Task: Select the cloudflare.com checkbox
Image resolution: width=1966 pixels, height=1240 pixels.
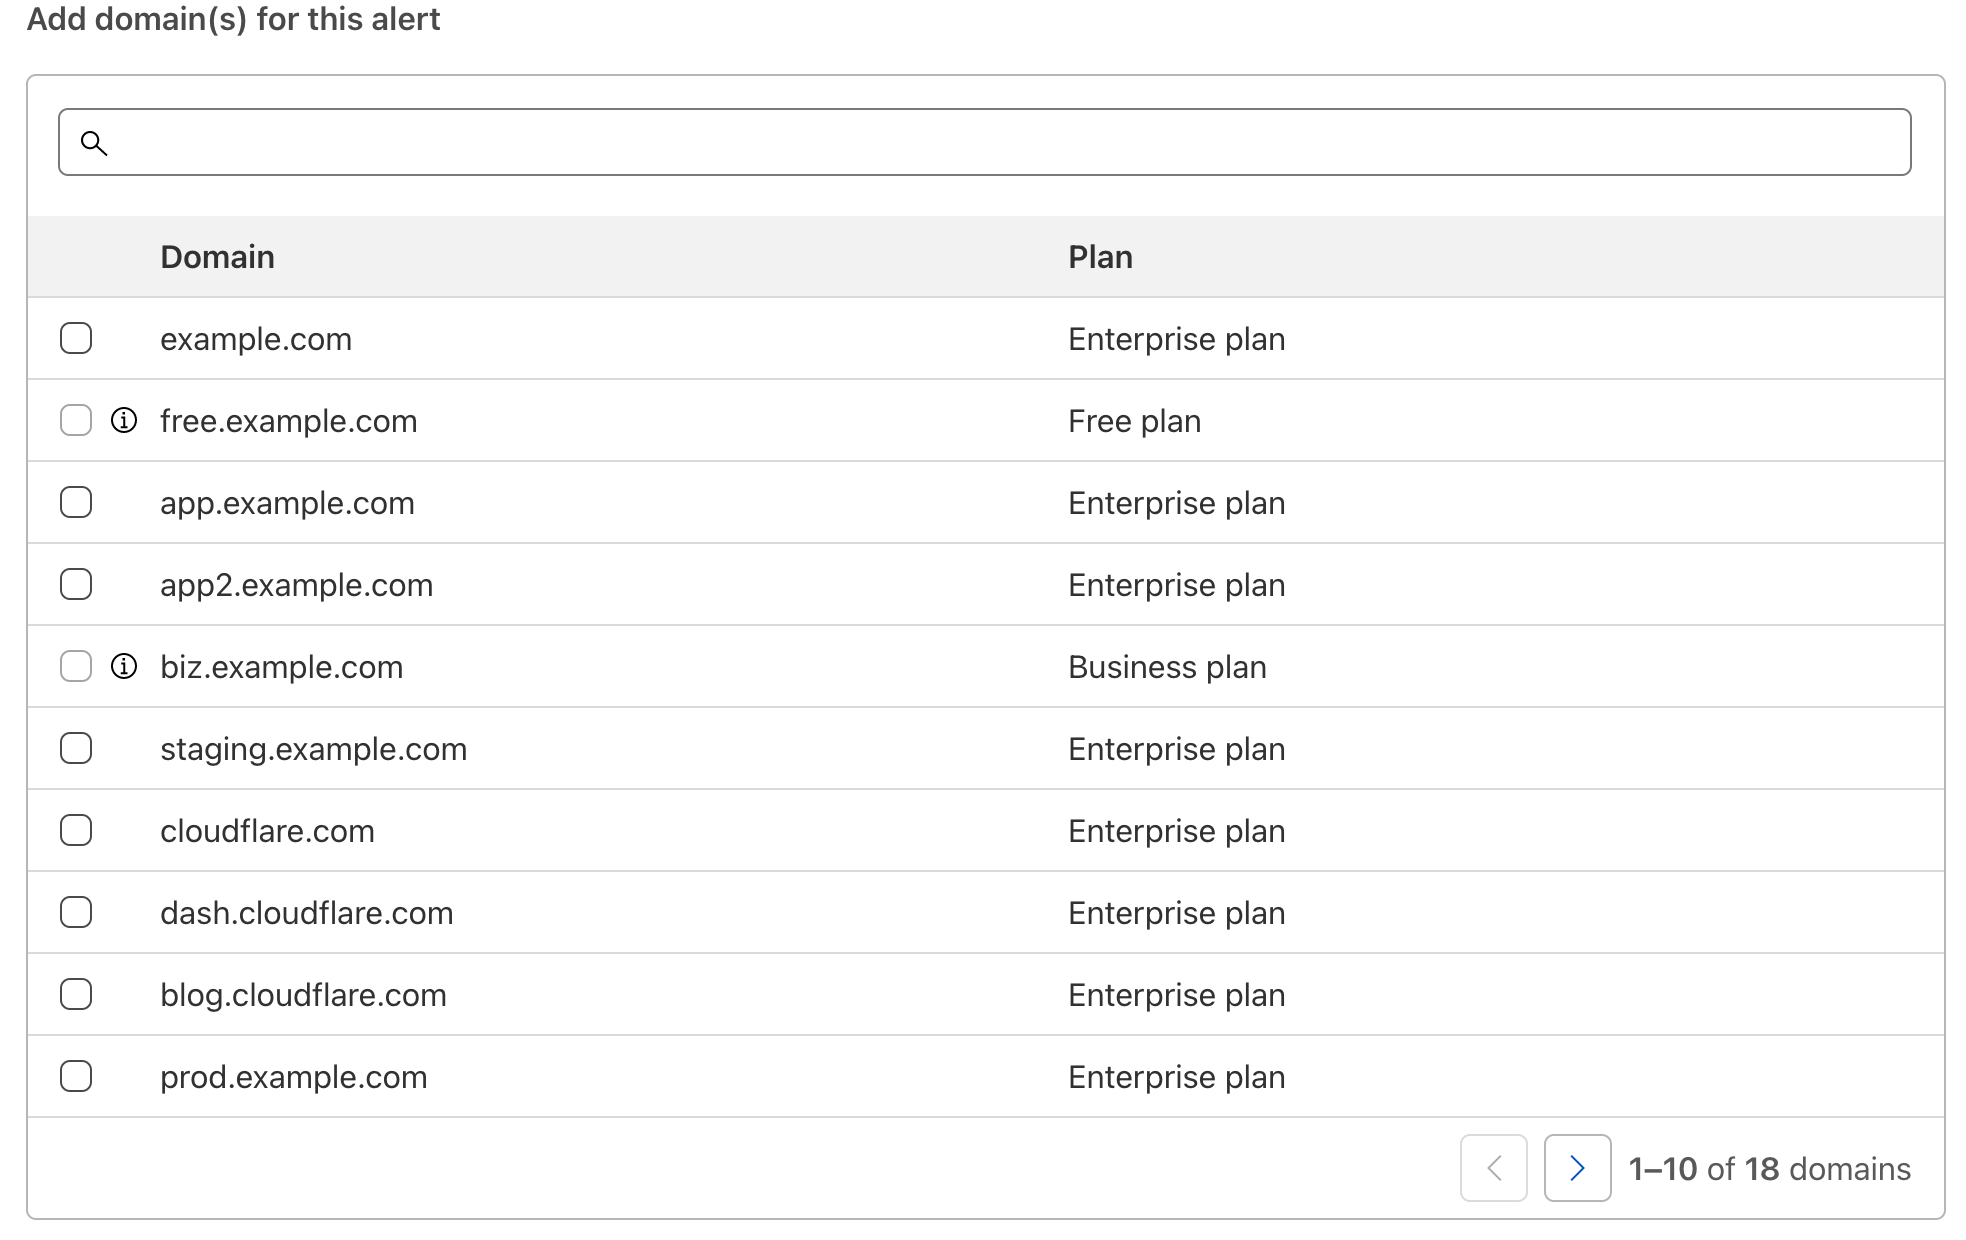Action: 76,830
